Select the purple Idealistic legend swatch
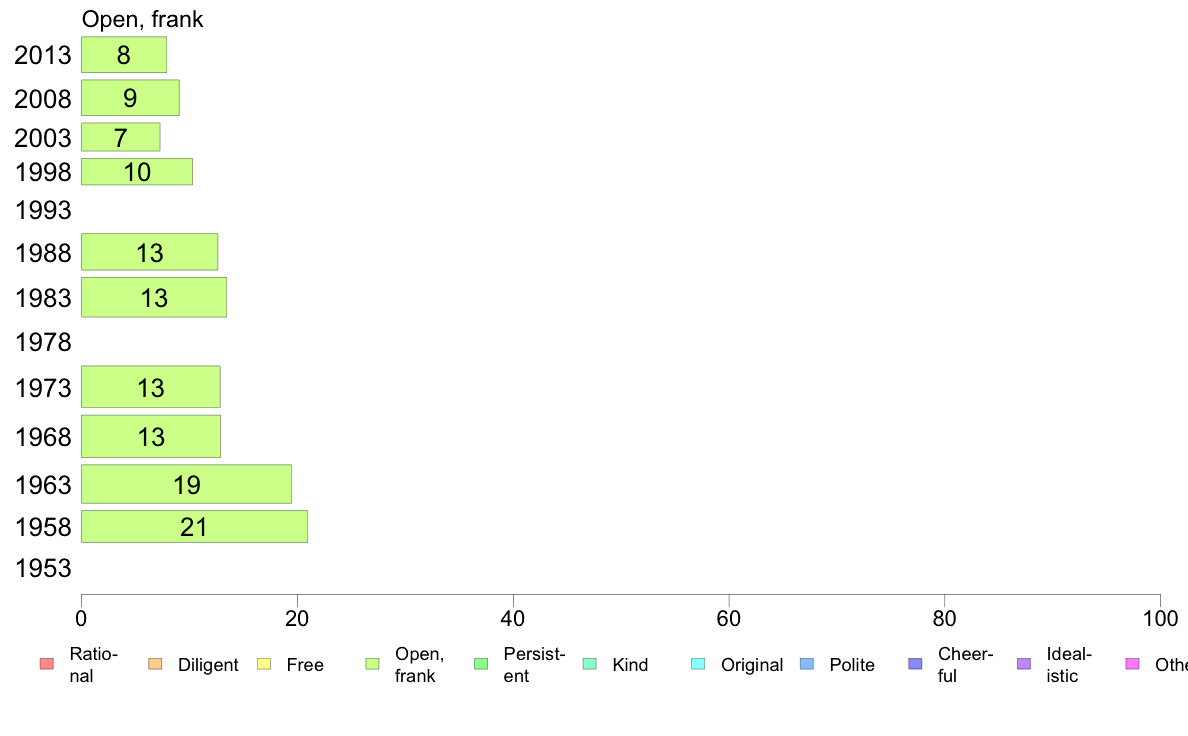Viewport: 1188px width, 736px height. click(1024, 664)
